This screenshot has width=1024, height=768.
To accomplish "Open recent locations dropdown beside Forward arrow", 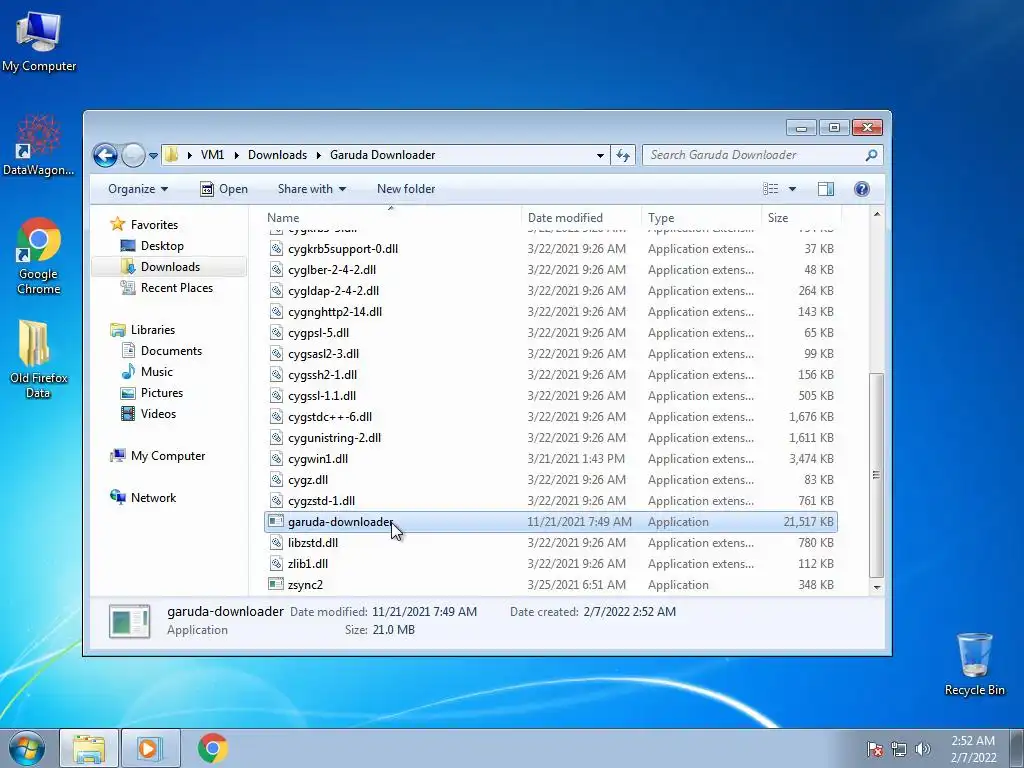I will [x=153, y=155].
